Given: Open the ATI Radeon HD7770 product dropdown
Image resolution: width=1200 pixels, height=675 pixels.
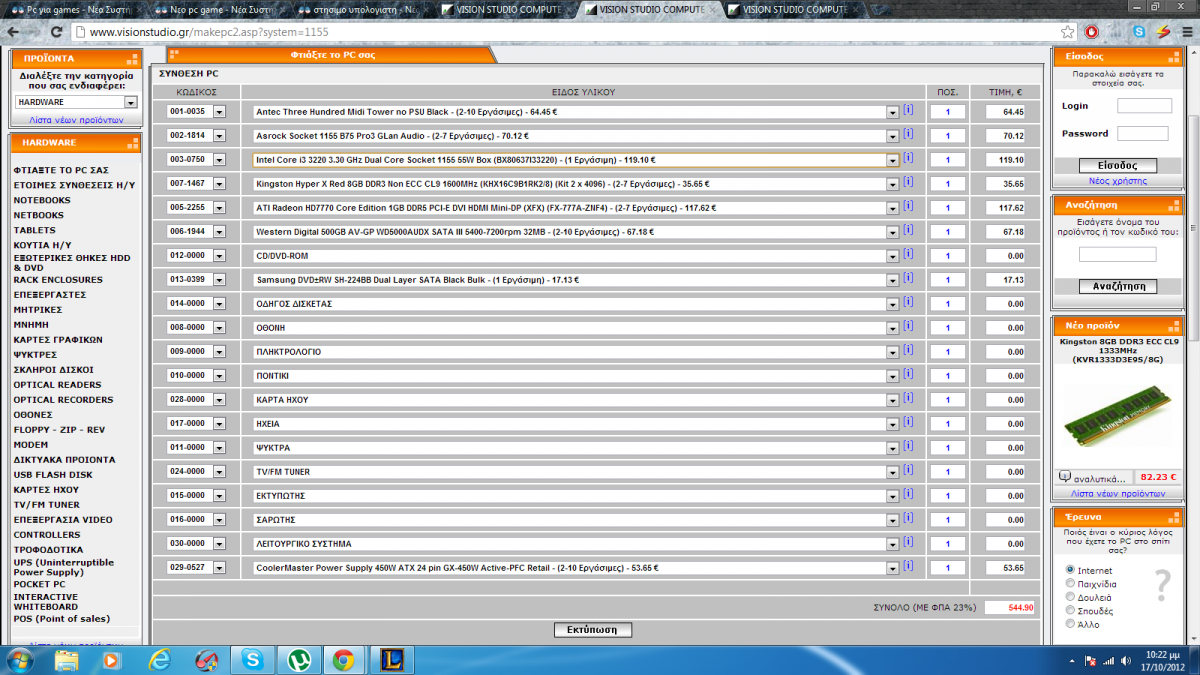Looking at the screenshot, I should [893, 208].
